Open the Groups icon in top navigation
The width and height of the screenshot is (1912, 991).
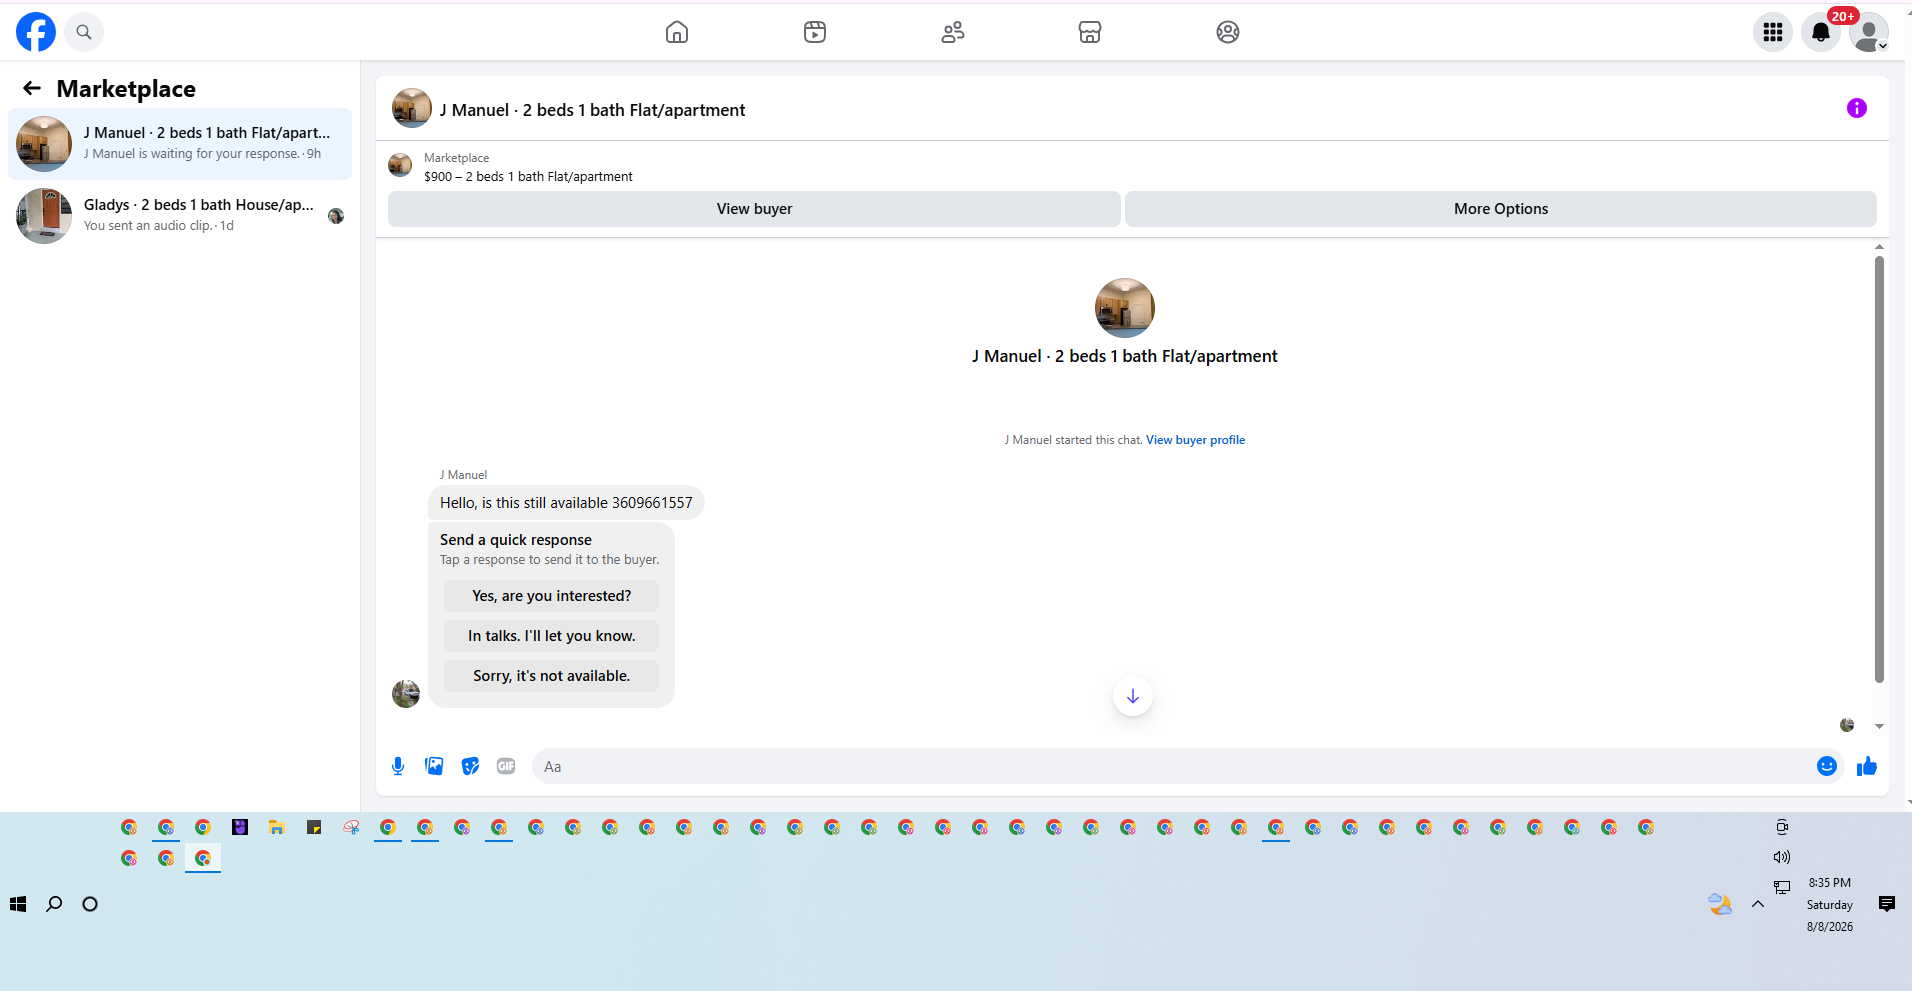coord(1228,32)
